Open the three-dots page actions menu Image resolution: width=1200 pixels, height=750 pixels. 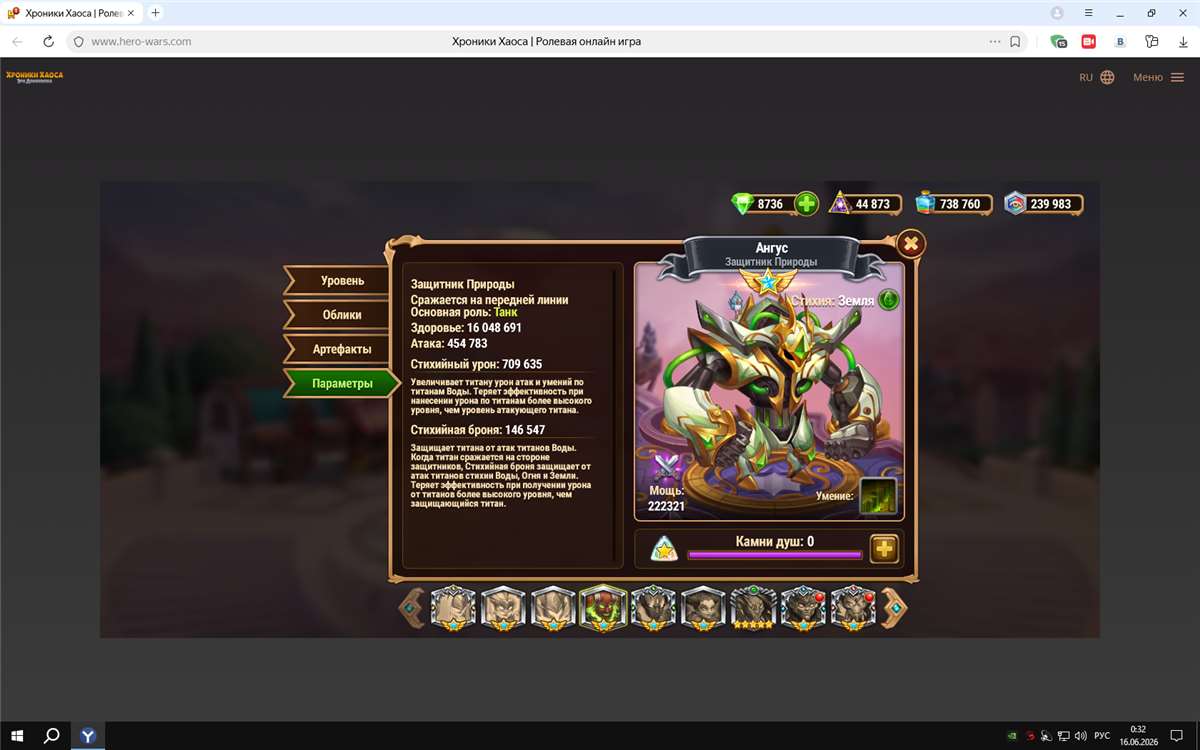994,42
